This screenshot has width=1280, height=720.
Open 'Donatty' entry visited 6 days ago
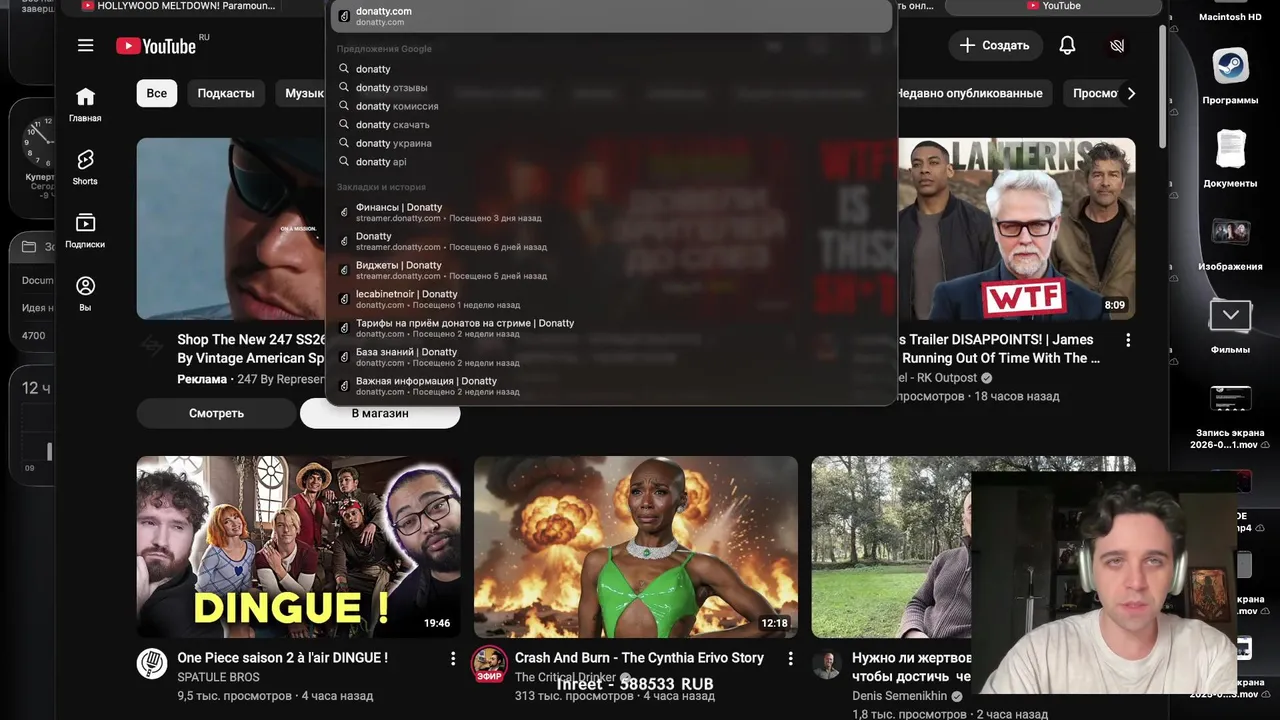[611, 241]
